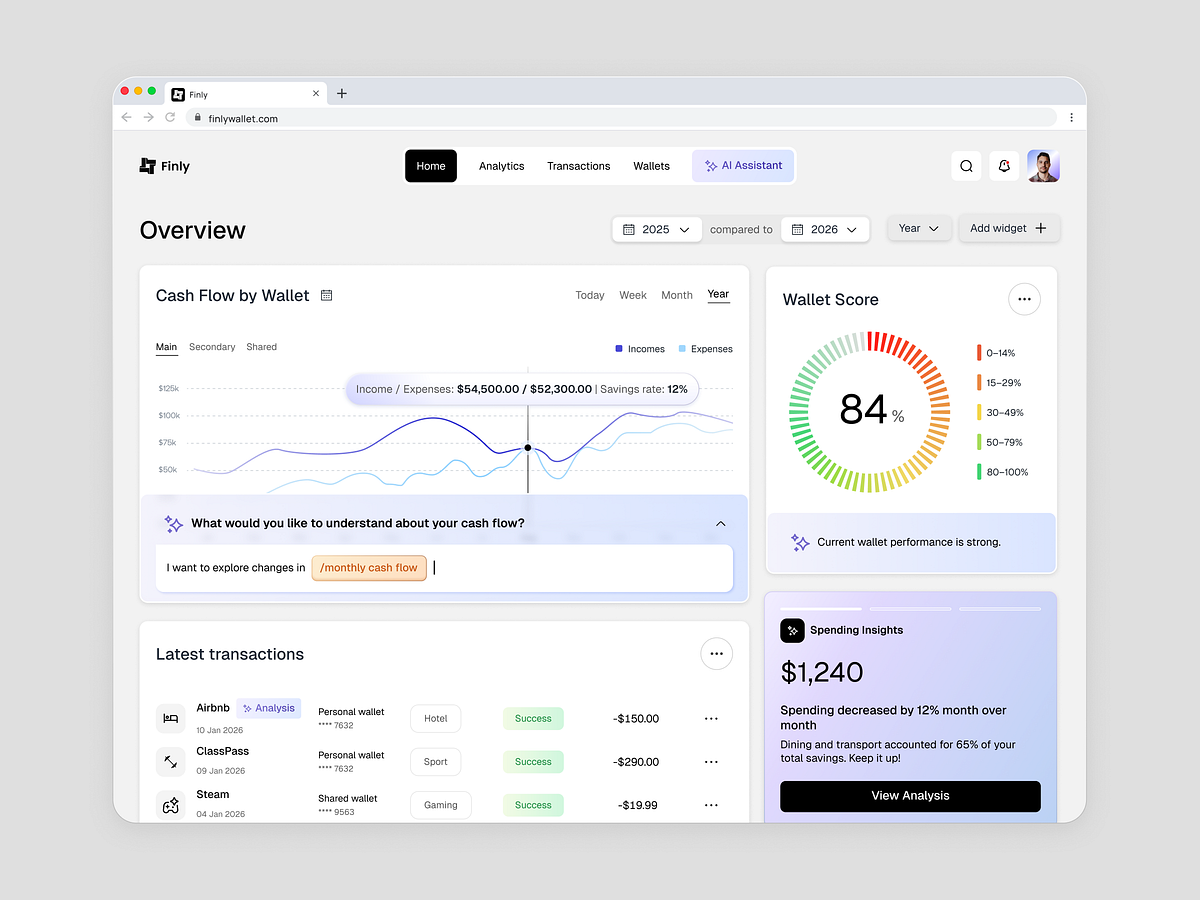
Task: Select the Month view in Cash Flow
Action: point(677,295)
